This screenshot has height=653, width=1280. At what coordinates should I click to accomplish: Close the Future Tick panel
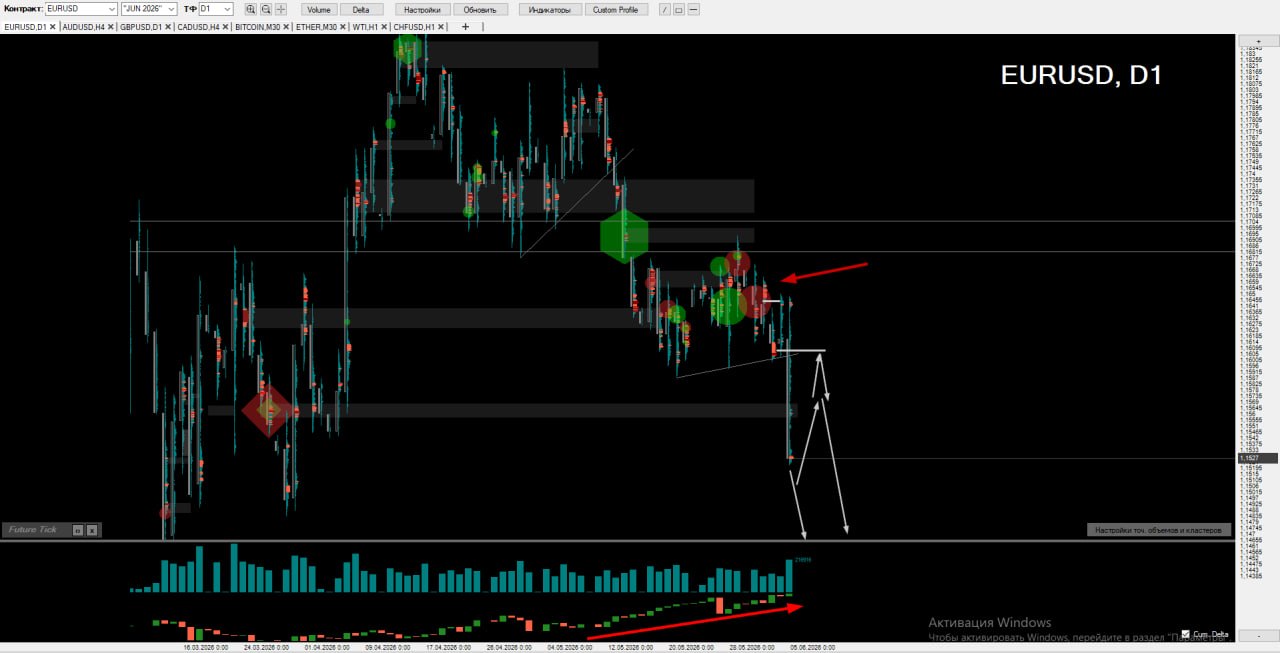tap(91, 530)
